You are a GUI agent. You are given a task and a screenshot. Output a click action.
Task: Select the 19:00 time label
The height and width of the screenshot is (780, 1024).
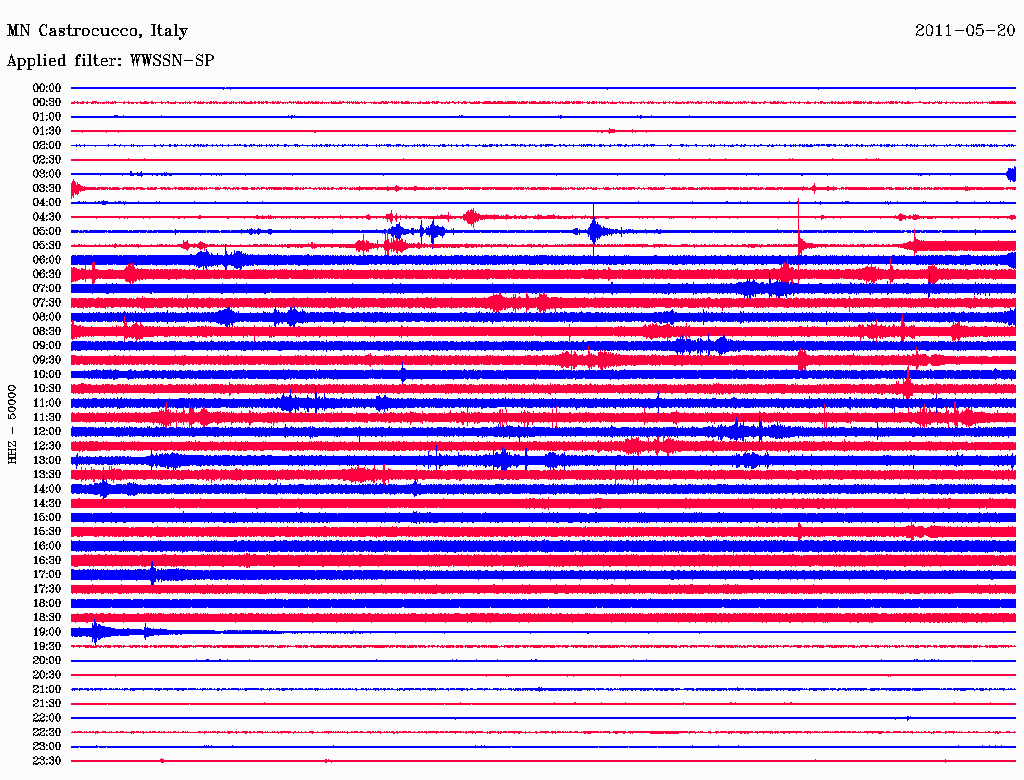pyautogui.click(x=46, y=632)
